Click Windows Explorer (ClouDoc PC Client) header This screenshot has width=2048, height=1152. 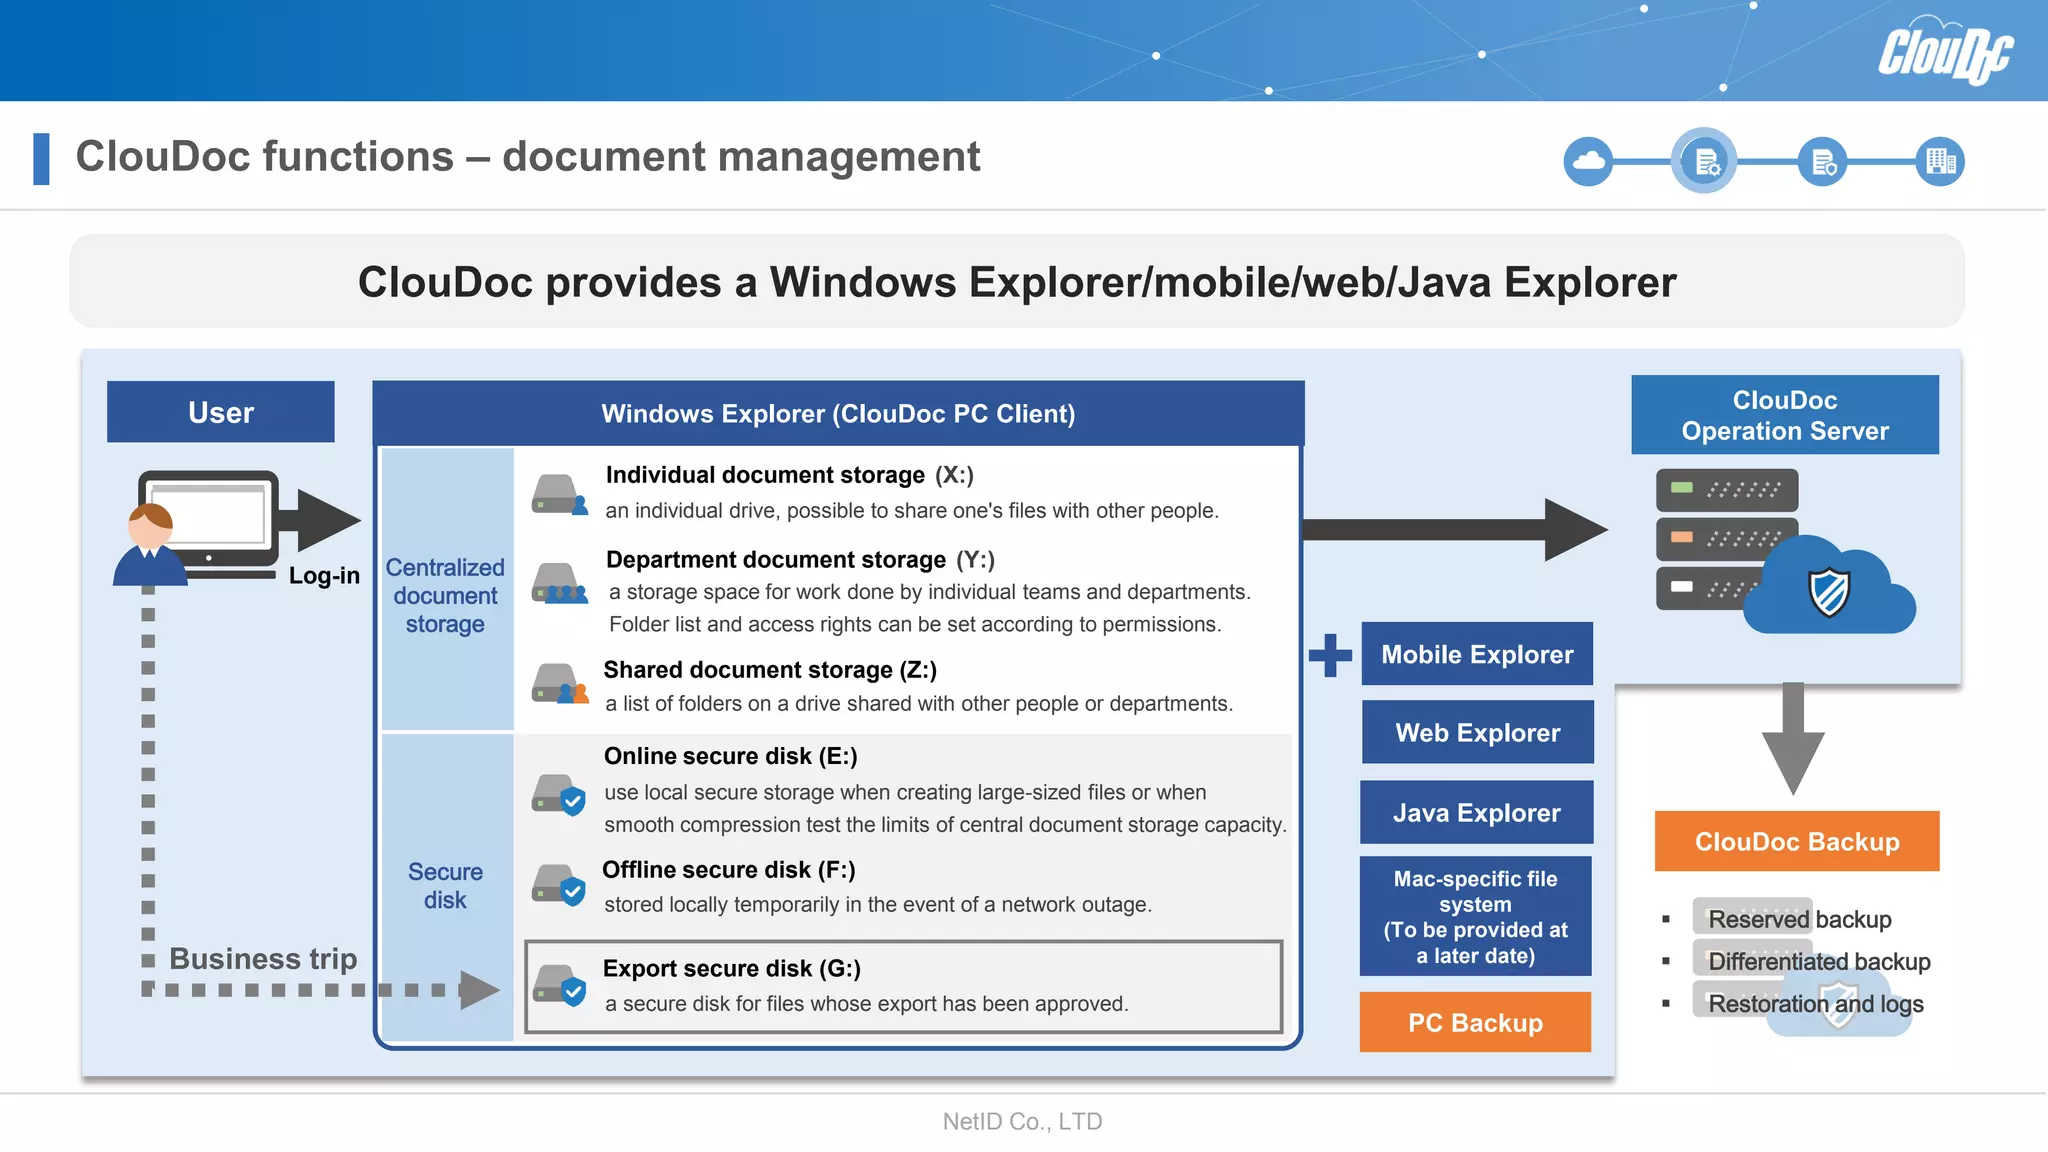(838, 413)
